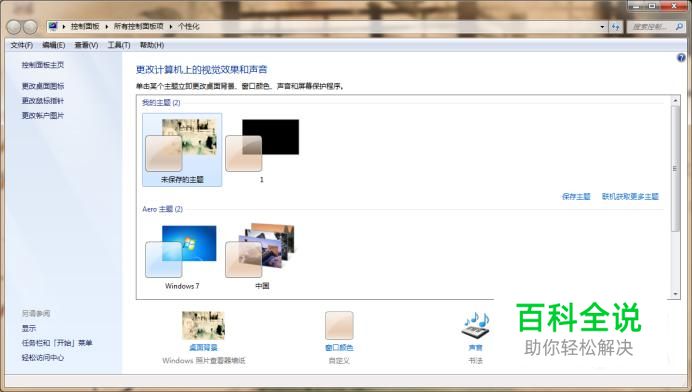Viewport: 692px width, 392px height.
Task: Click the 保存主题 link
Action: 576,196
